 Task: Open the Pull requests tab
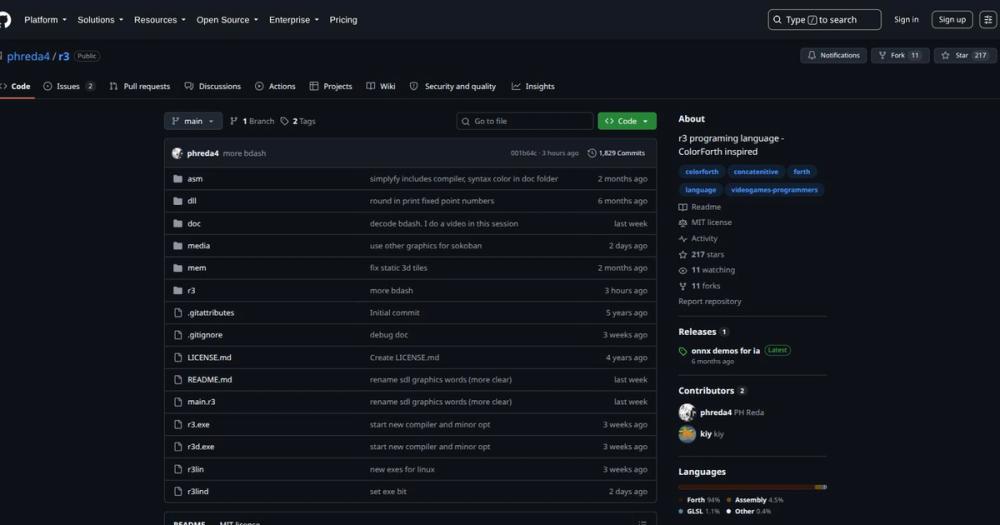coord(140,86)
